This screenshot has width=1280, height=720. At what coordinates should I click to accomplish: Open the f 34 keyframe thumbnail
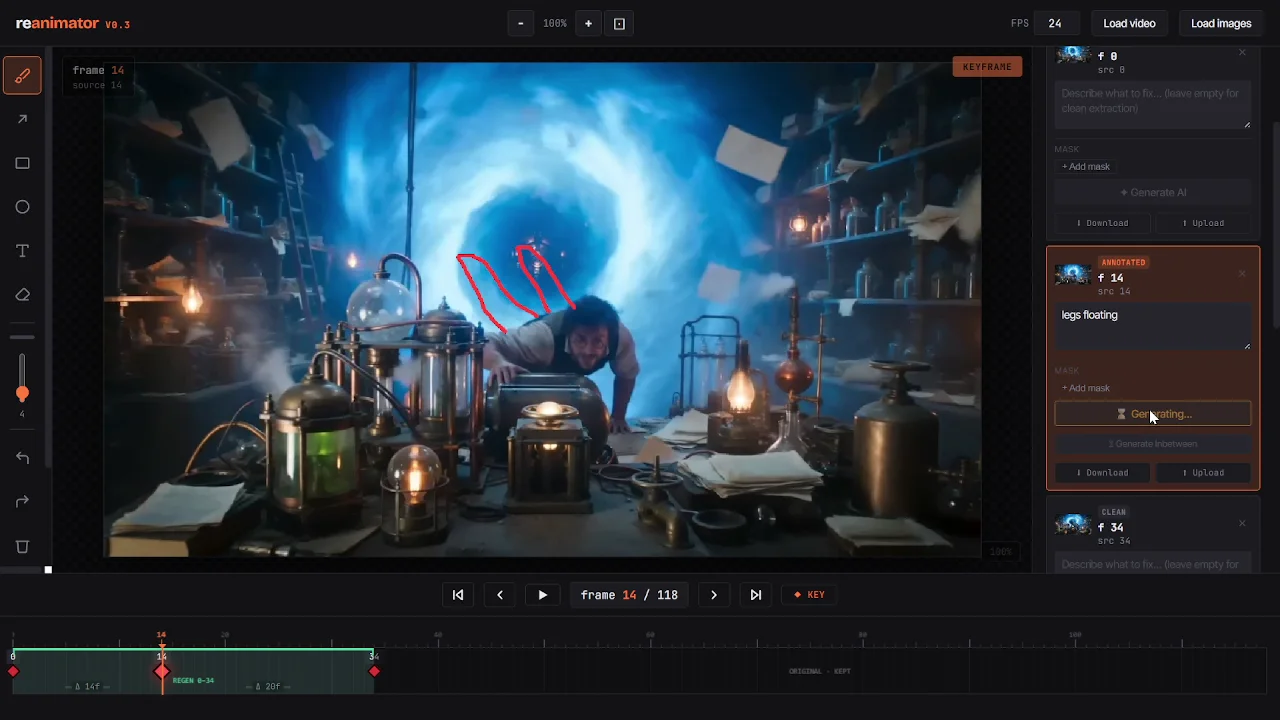1073,525
